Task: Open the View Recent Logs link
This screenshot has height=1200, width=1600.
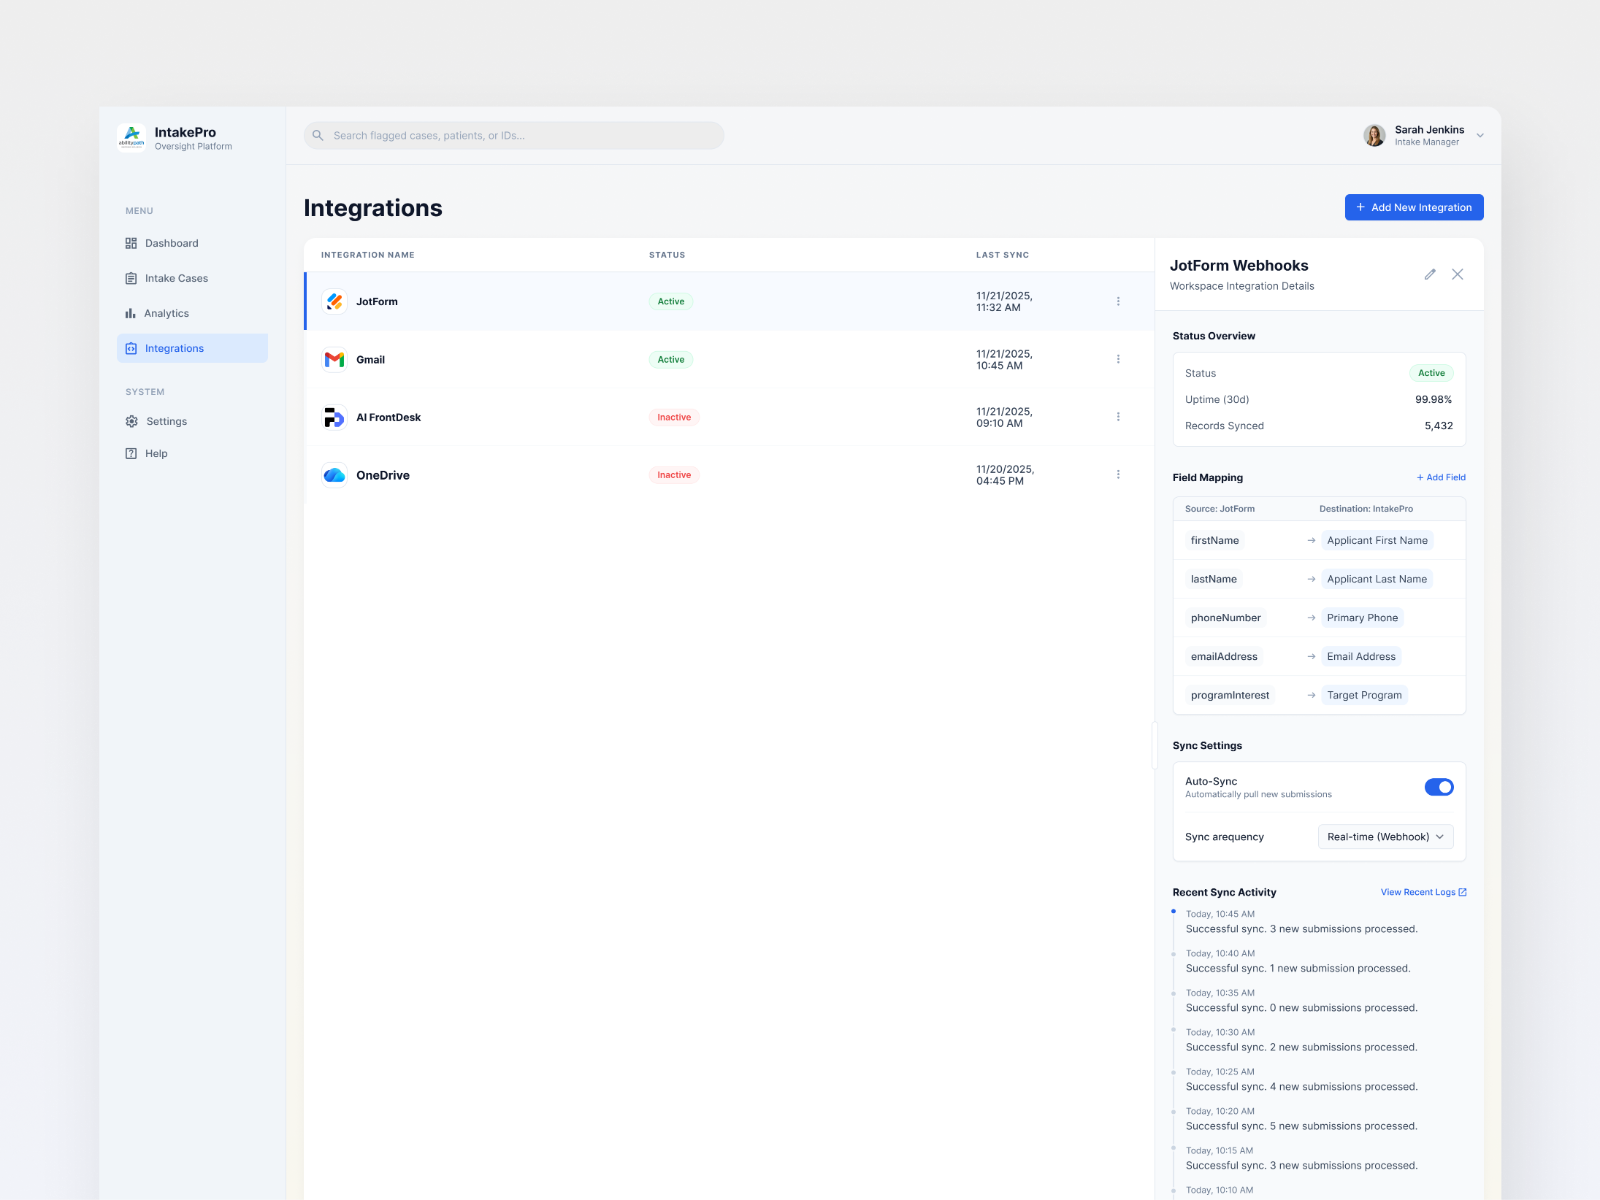Action: point(1423,892)
